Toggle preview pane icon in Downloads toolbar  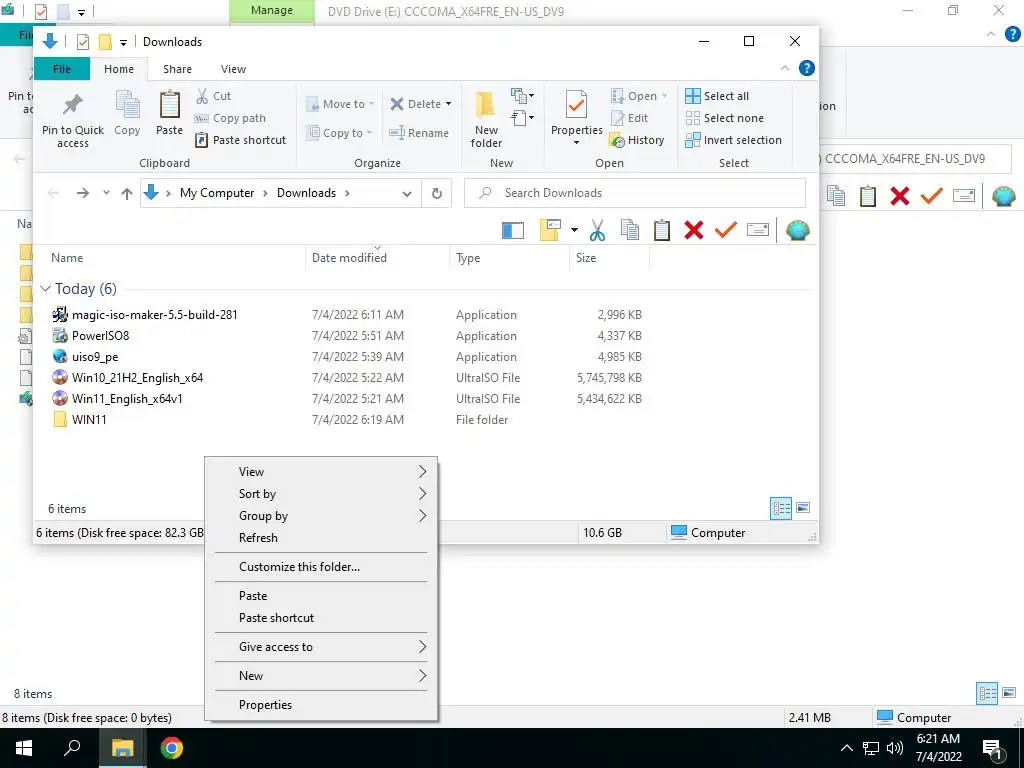[513, 231]
